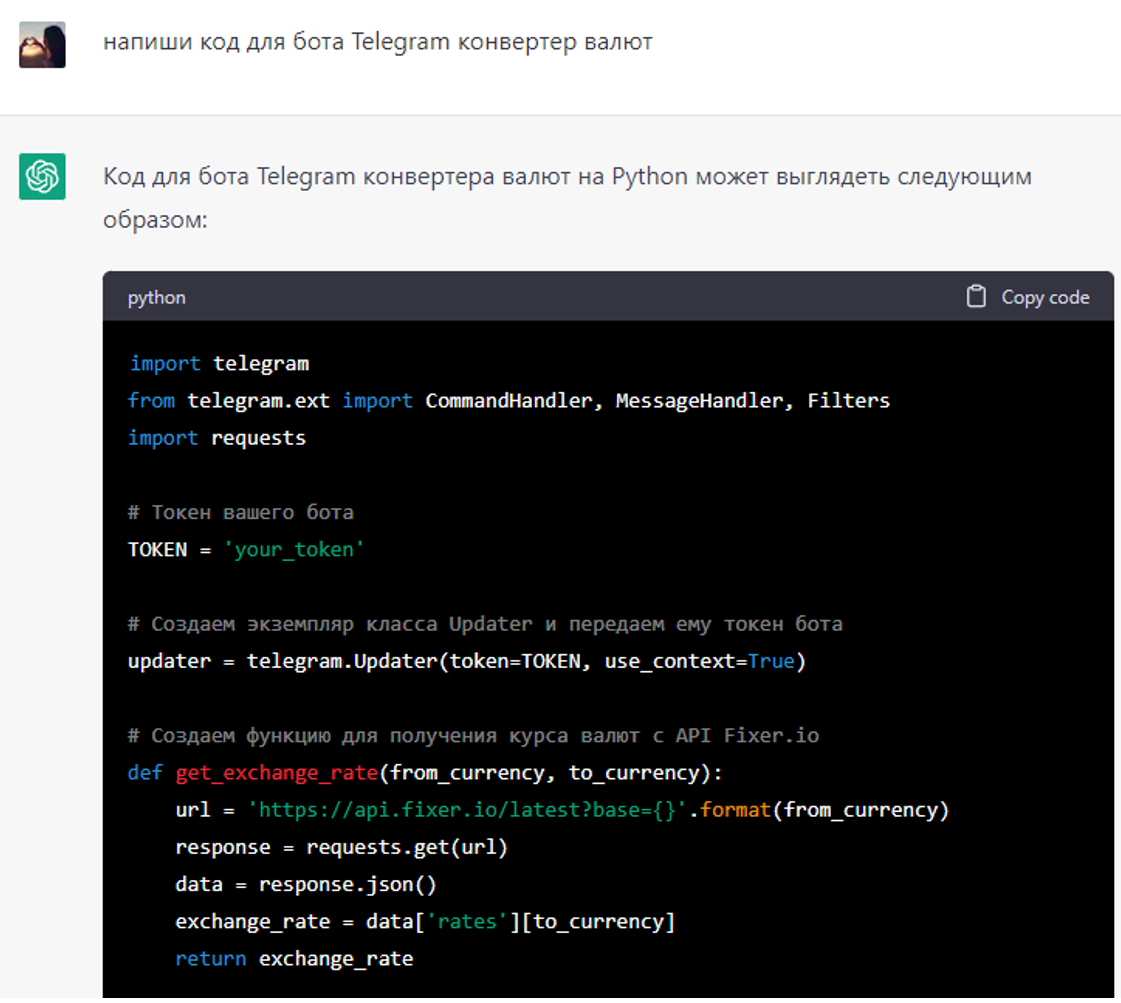This screenshot has width=1121, height=1003.
Task: Click the api.fixer.io URL string
Action: pos(468,809)
